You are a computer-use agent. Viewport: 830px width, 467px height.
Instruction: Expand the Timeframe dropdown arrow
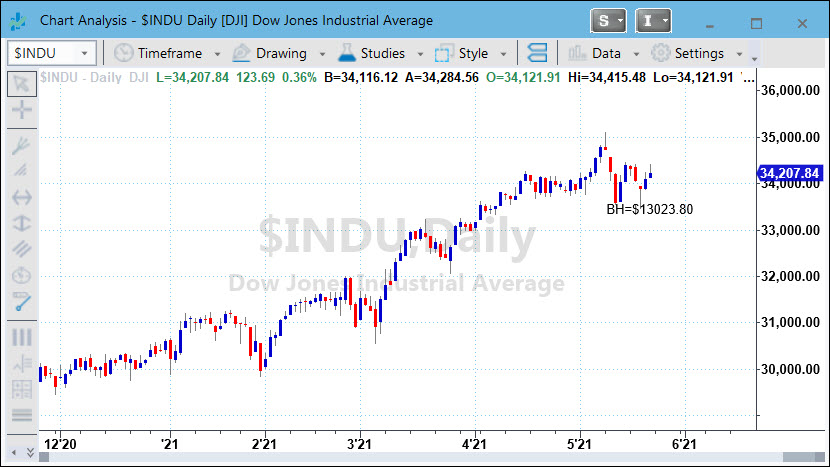tap(217, 54)
